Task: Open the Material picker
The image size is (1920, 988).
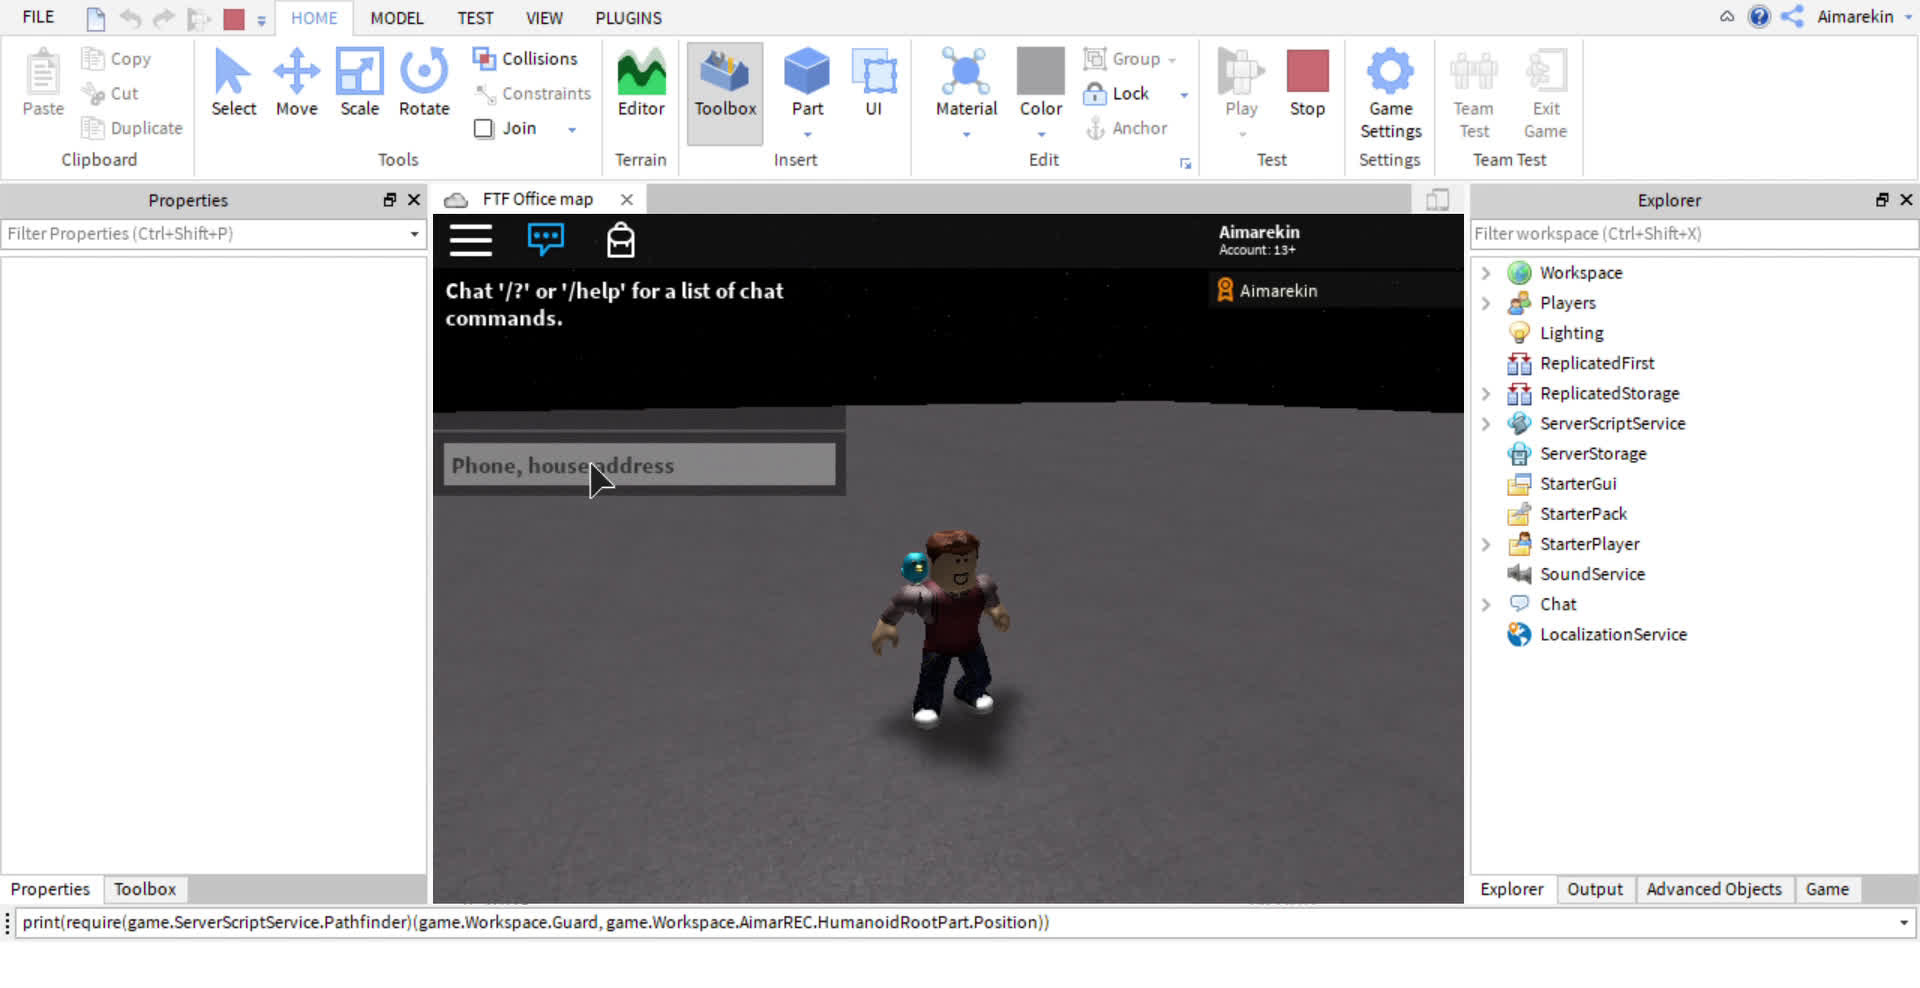Action: pyautogui.click(x=966, y=83)
